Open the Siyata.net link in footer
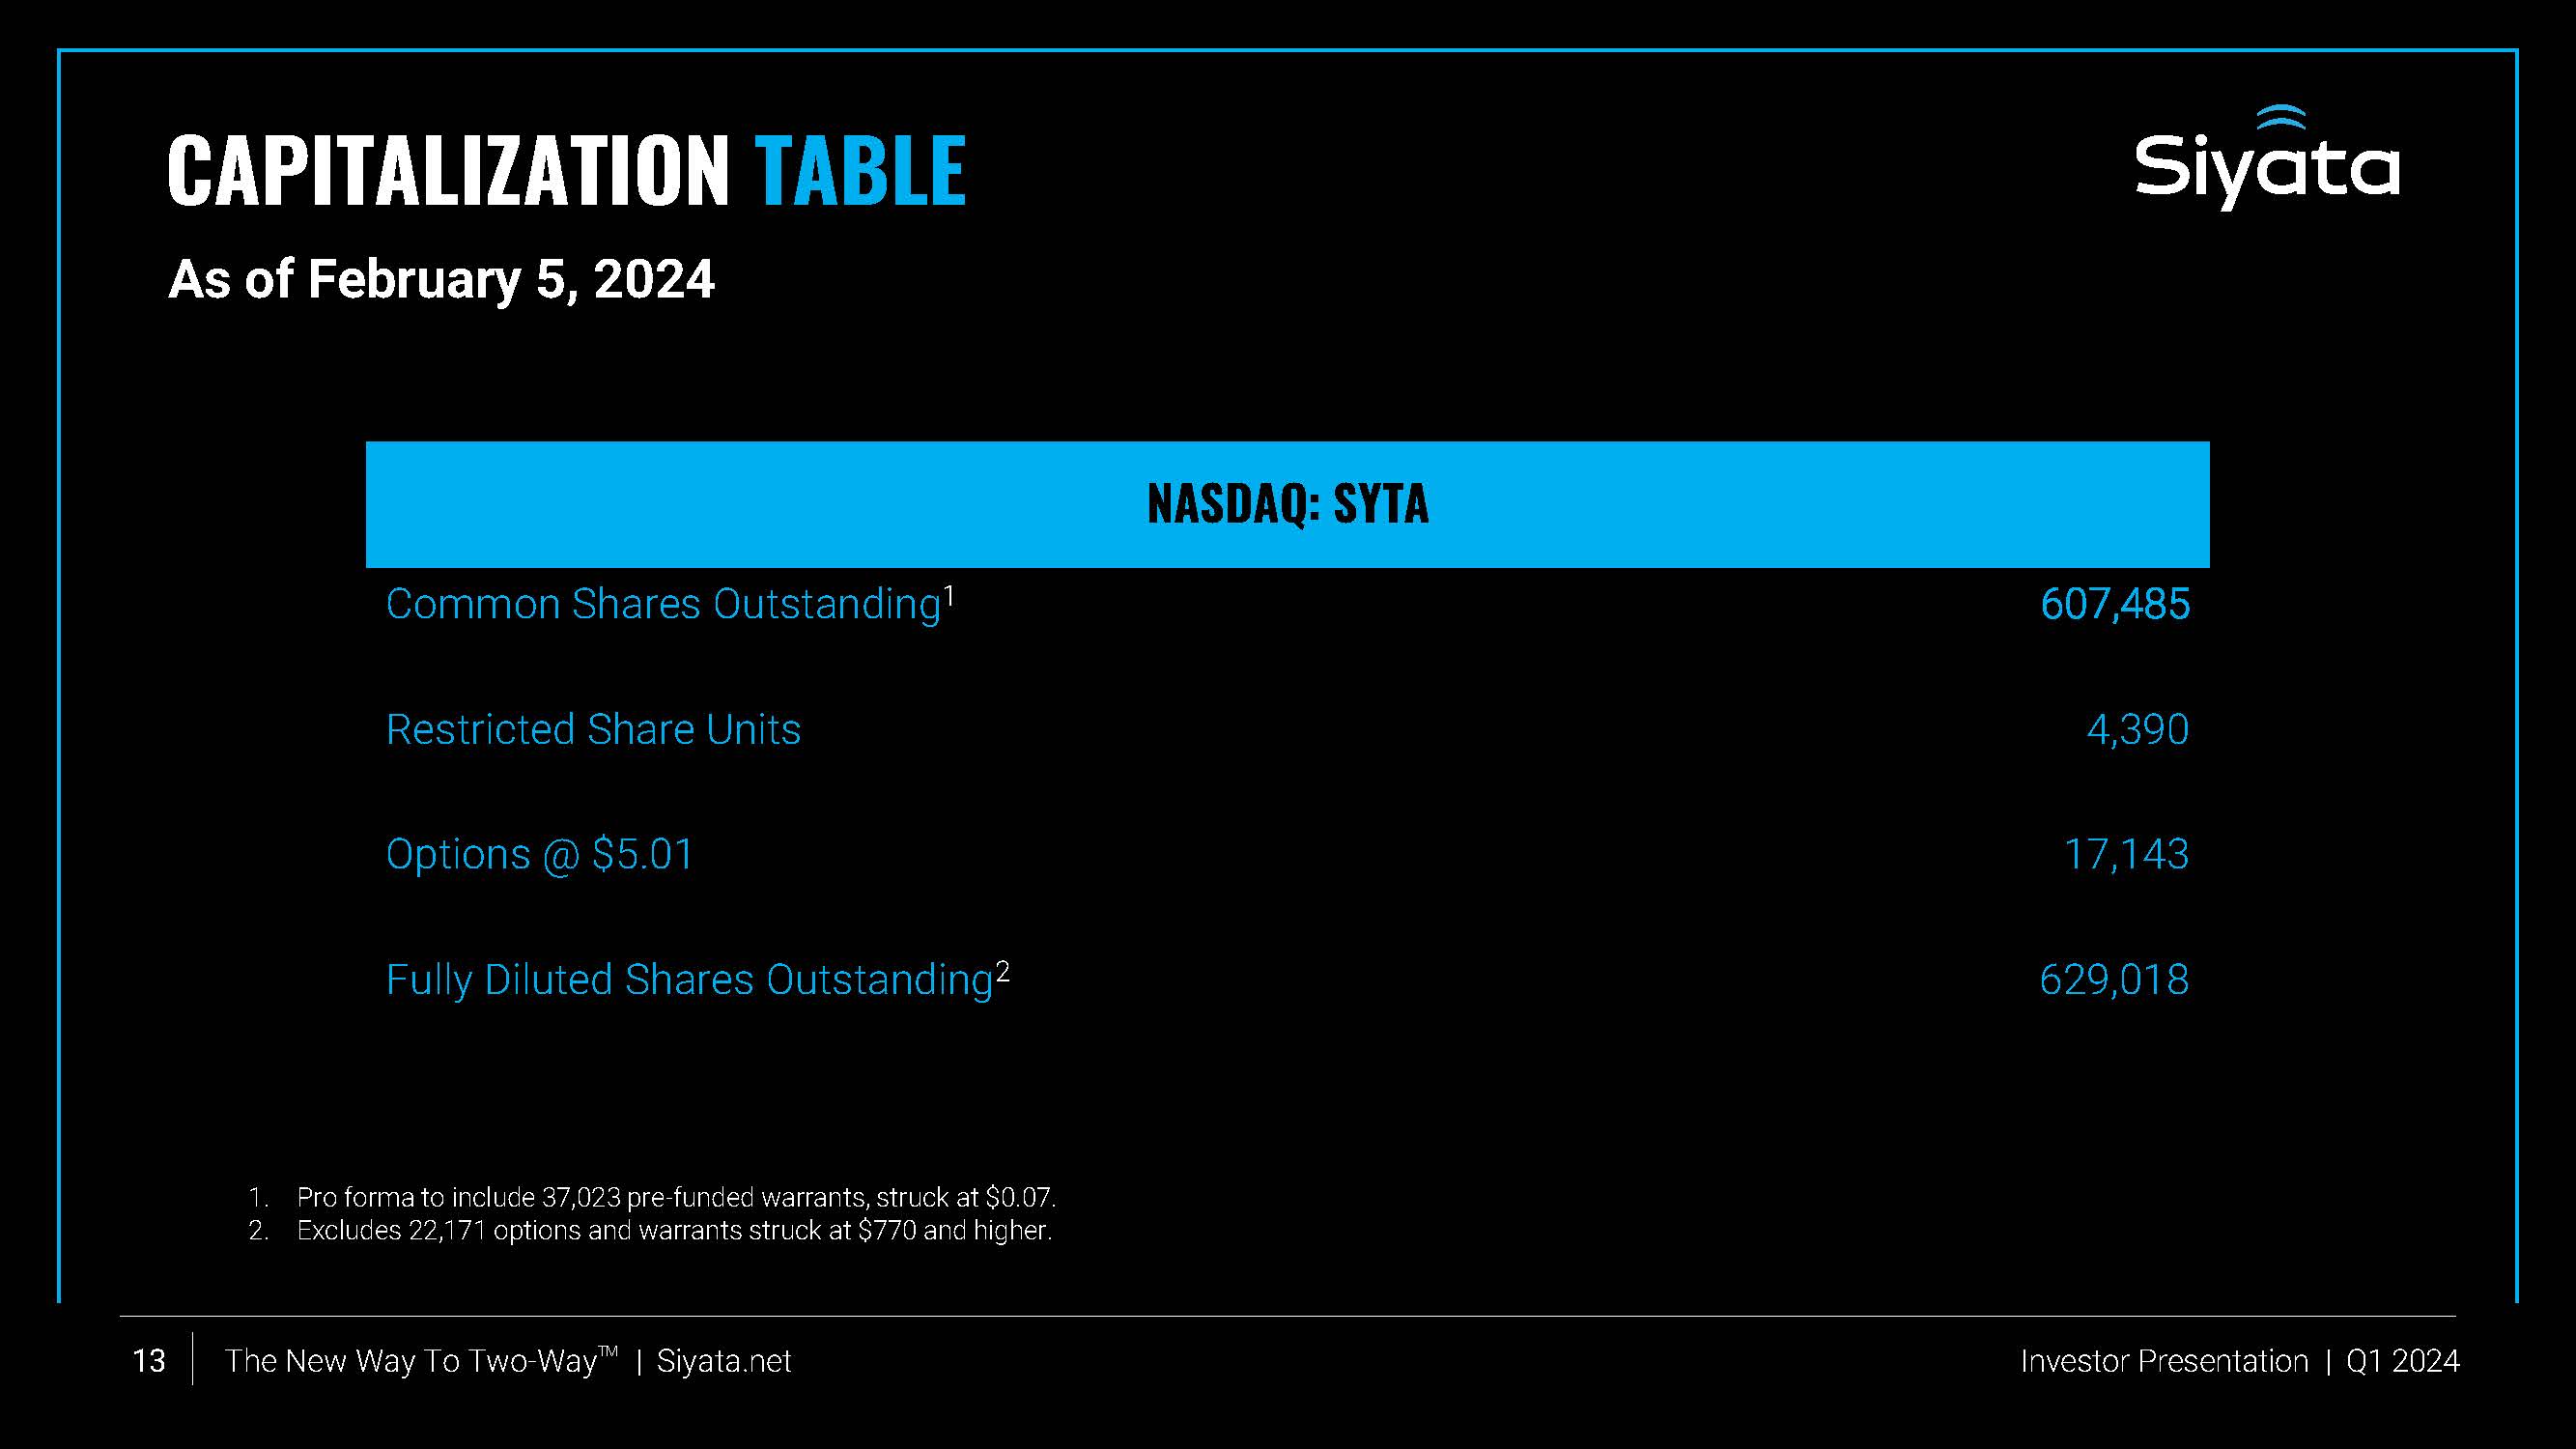The image size is (2576, 1449). click(723, 1361)
